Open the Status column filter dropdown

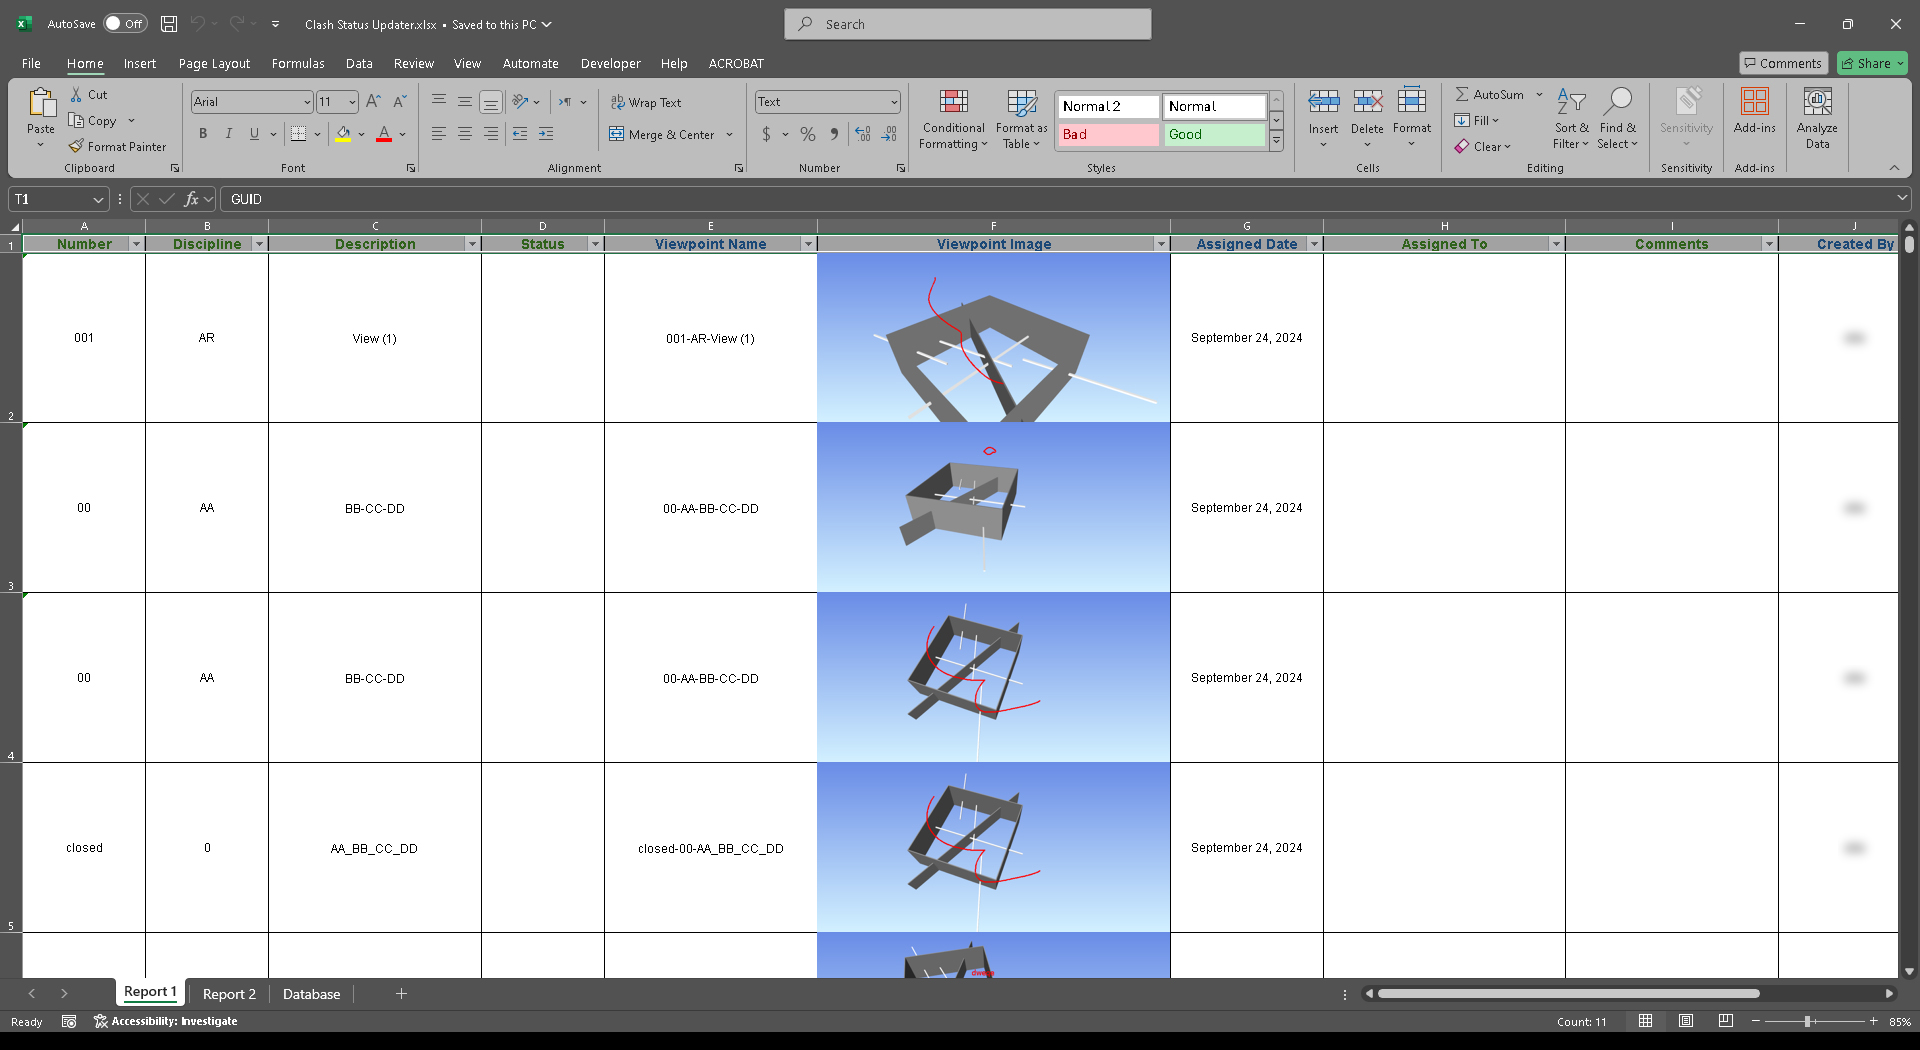pos(596,244)
